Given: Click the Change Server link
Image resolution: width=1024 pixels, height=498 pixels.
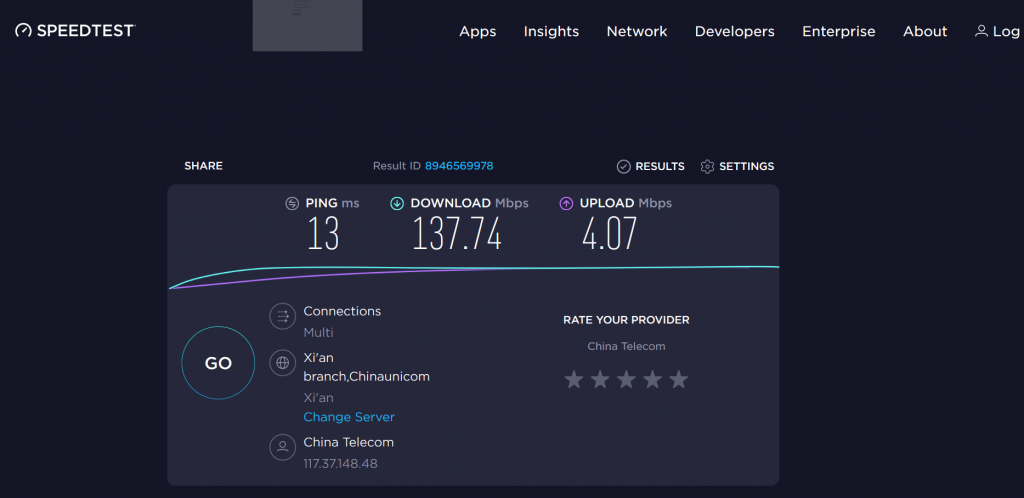Looking at the screenshot, I should 349,417.
